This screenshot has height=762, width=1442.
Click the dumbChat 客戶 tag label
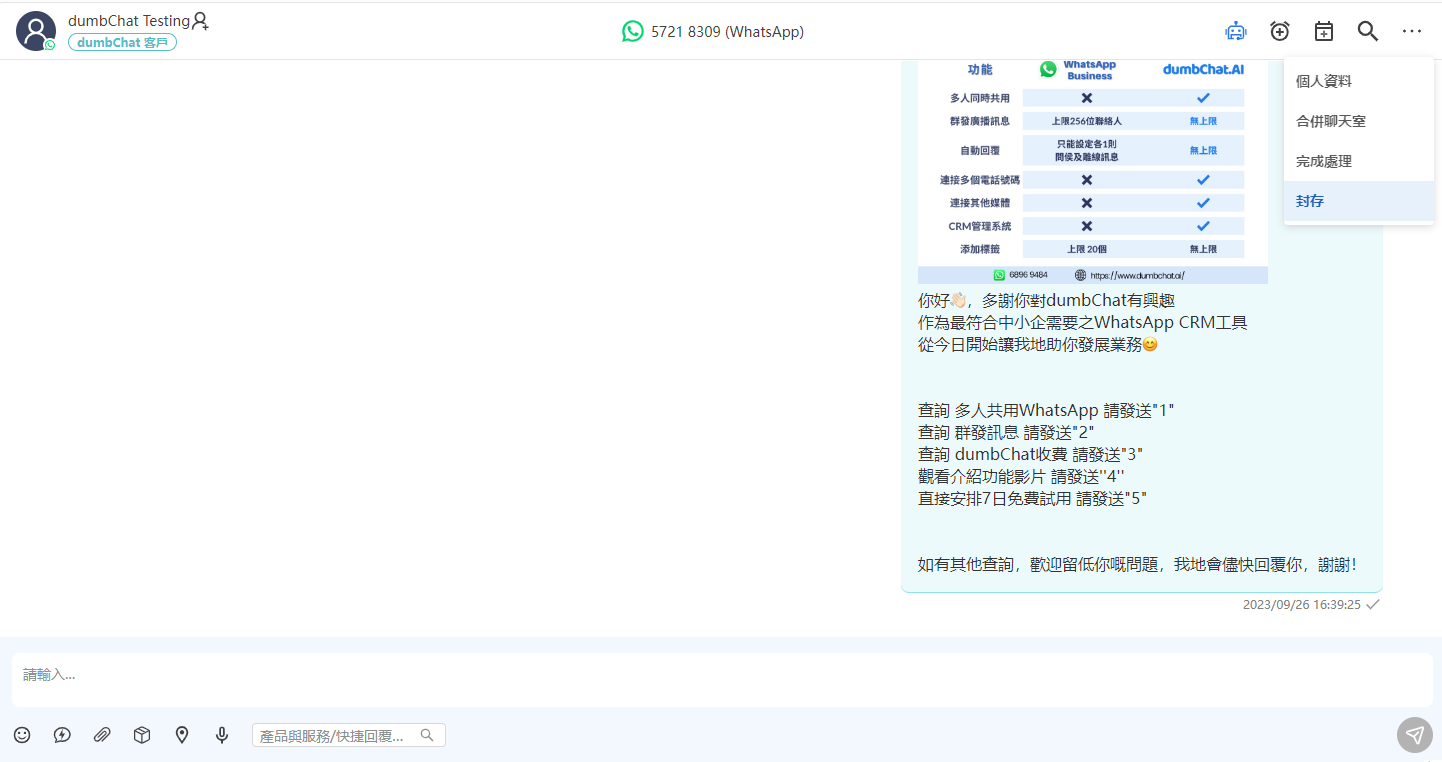[122, 43]
